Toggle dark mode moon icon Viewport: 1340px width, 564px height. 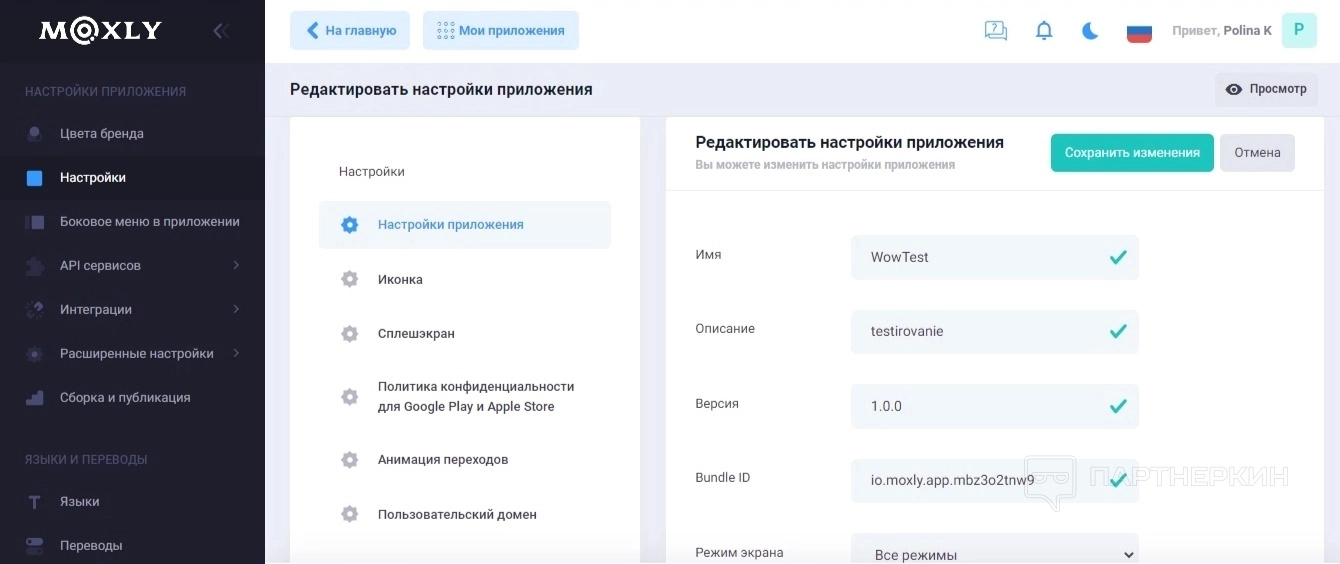click(1090, 31)
